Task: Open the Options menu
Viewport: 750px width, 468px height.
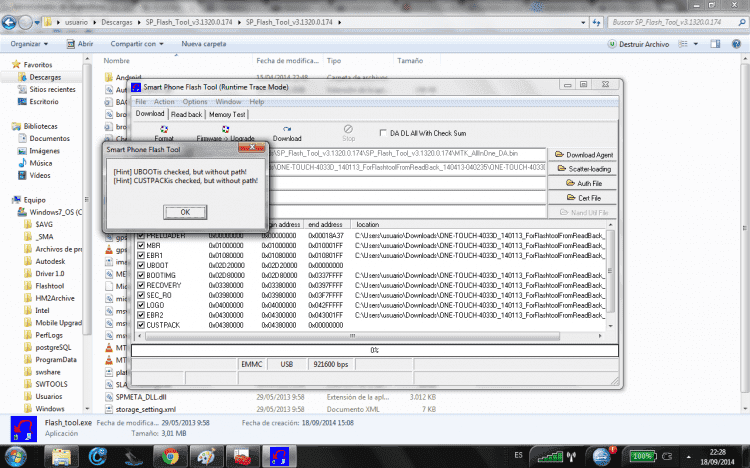Action: click(x=195, y=101)
